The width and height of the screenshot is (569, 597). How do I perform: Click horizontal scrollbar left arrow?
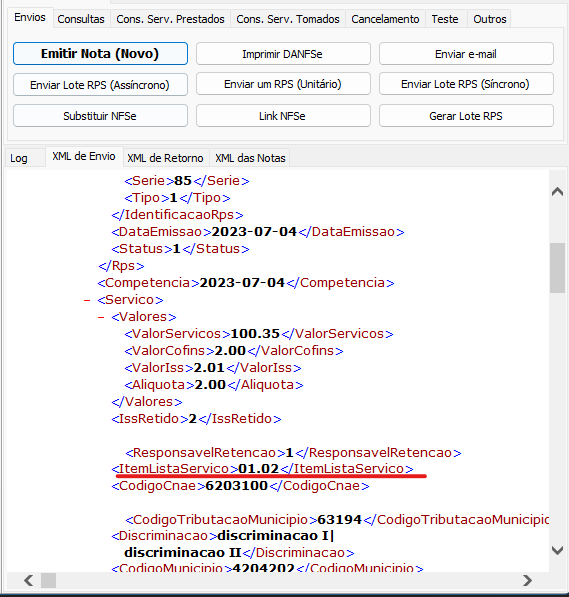29,580
